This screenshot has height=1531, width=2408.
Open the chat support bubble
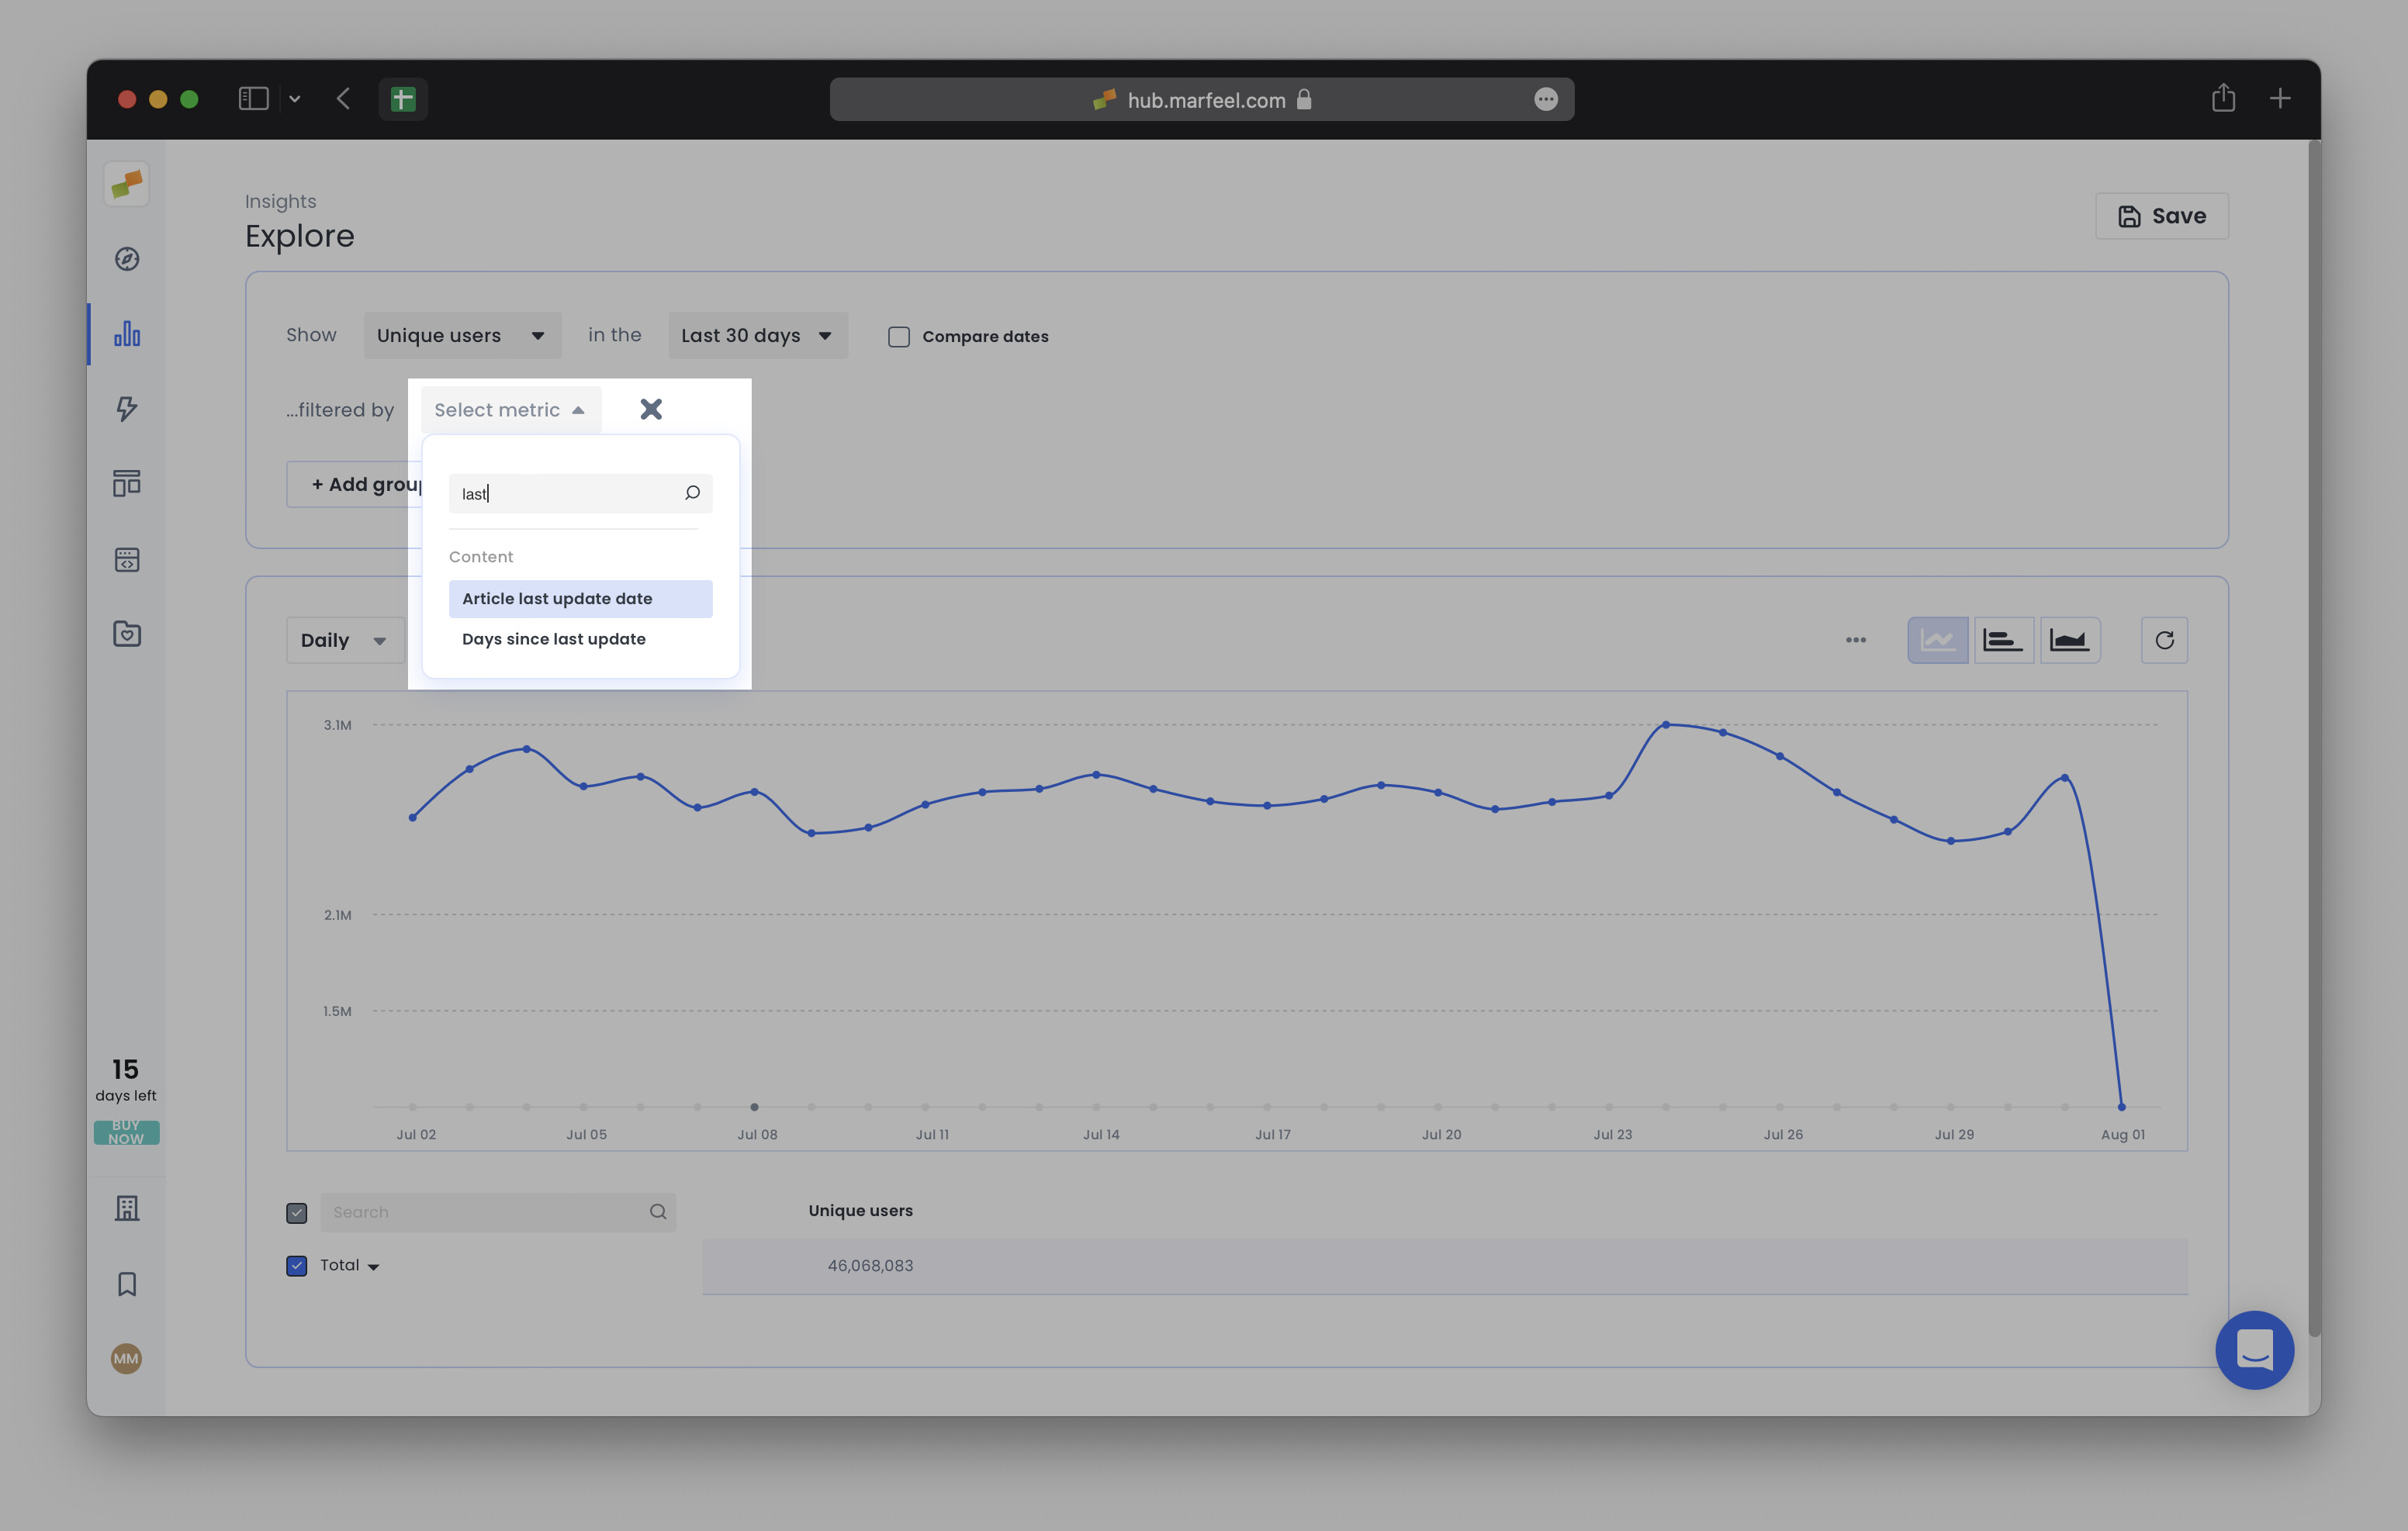(2254, 1349)
